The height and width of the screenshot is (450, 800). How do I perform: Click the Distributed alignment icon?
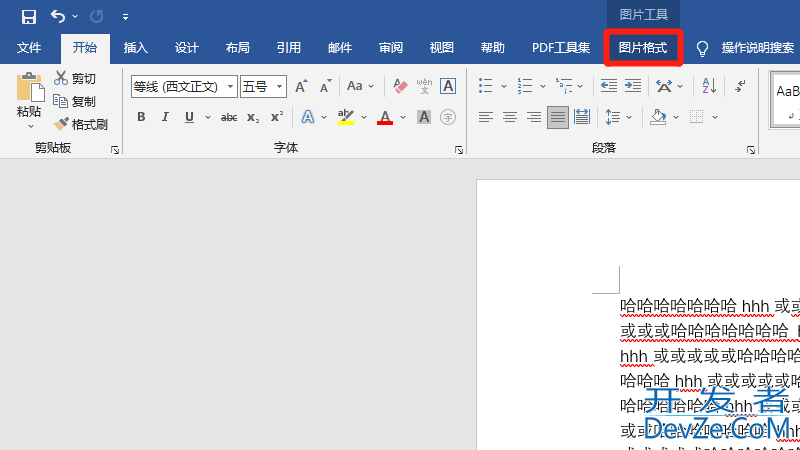coord(582,117)
